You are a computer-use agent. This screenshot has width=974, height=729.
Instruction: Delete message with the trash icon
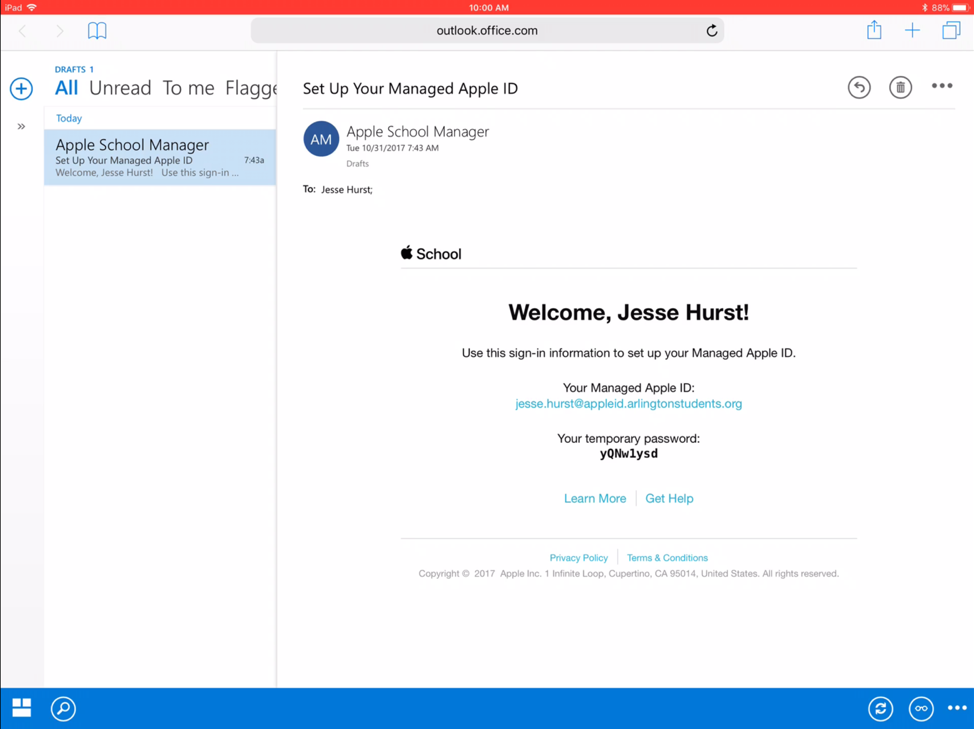tap(900, 88)
